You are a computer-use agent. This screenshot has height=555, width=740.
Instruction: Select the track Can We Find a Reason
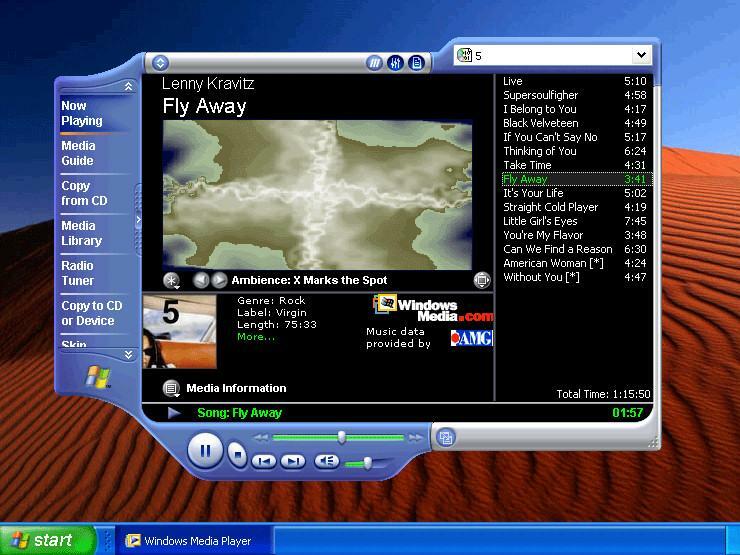pos(575,249)
